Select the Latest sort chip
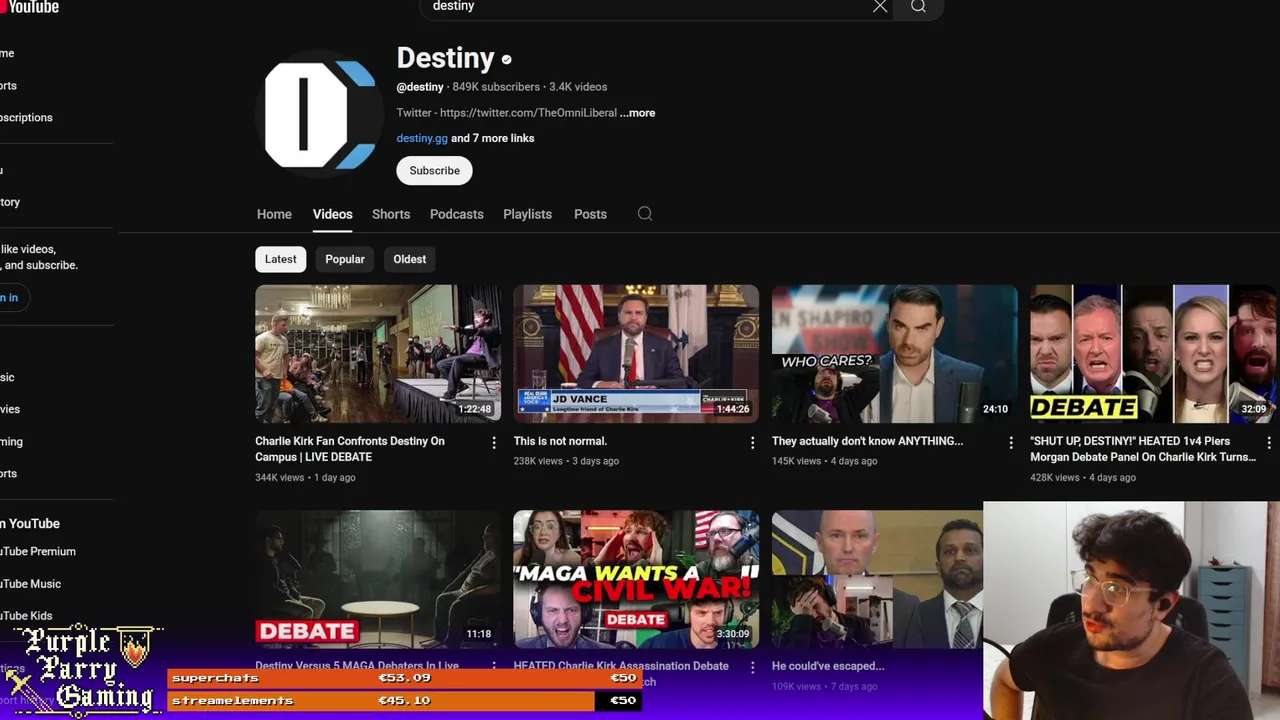Viewport: 1280px width, 720px height. [280, 259]
